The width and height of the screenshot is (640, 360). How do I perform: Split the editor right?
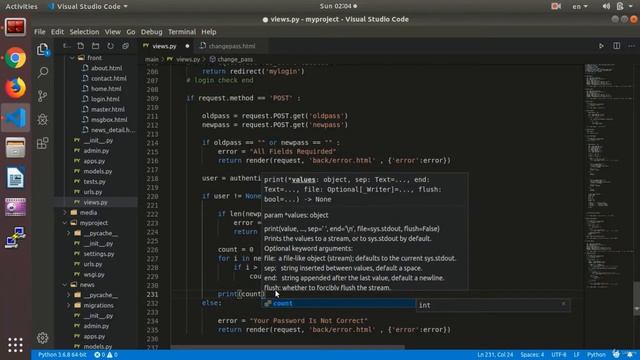click(x=616, y=46)
